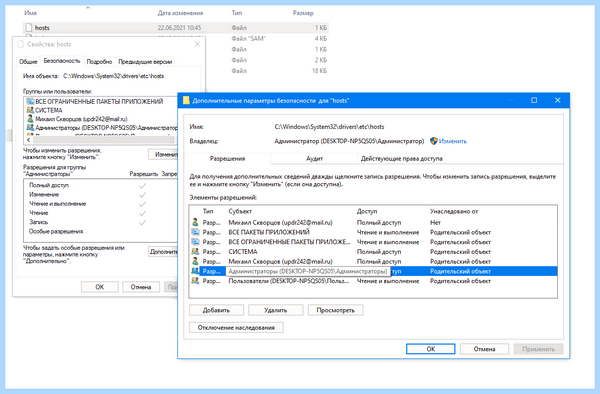Click the Добавить button
This screenshot has width=600, height=394.
[216, 310]
